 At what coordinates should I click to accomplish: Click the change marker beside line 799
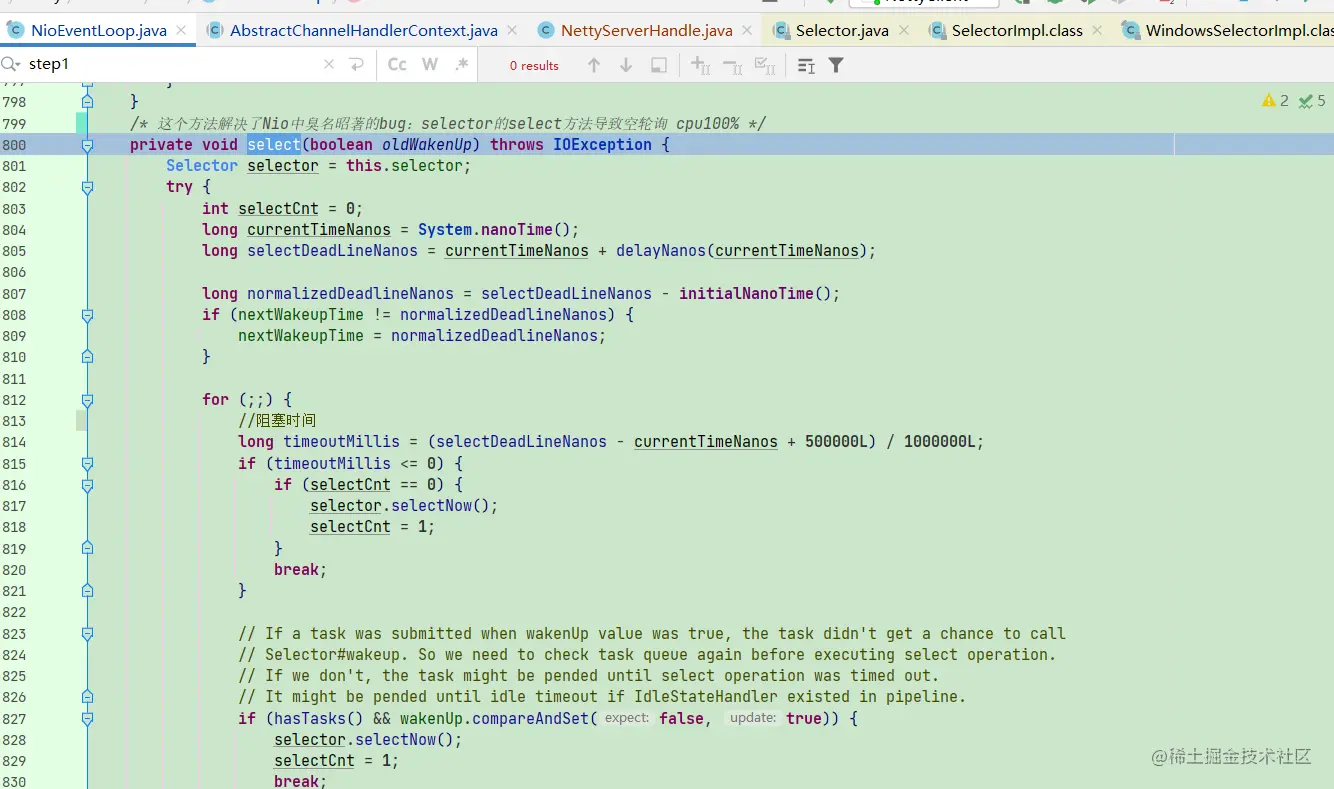(x=82, y=123)
